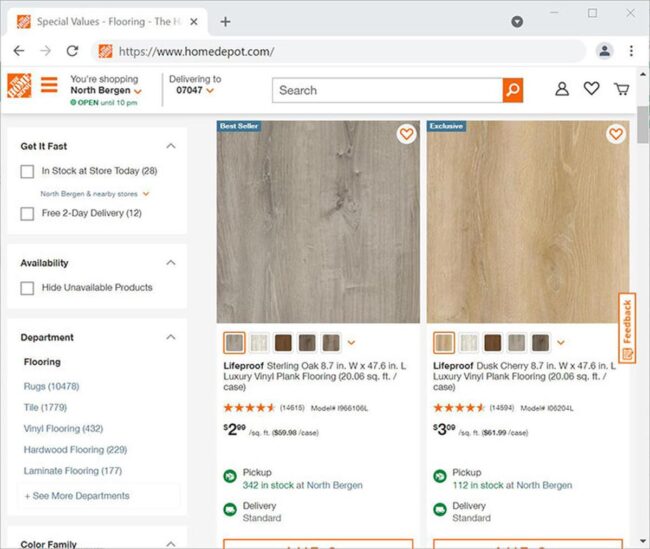The image size is (650, 549).
Task: Click + See More Departments
Action: coord(77,496)
